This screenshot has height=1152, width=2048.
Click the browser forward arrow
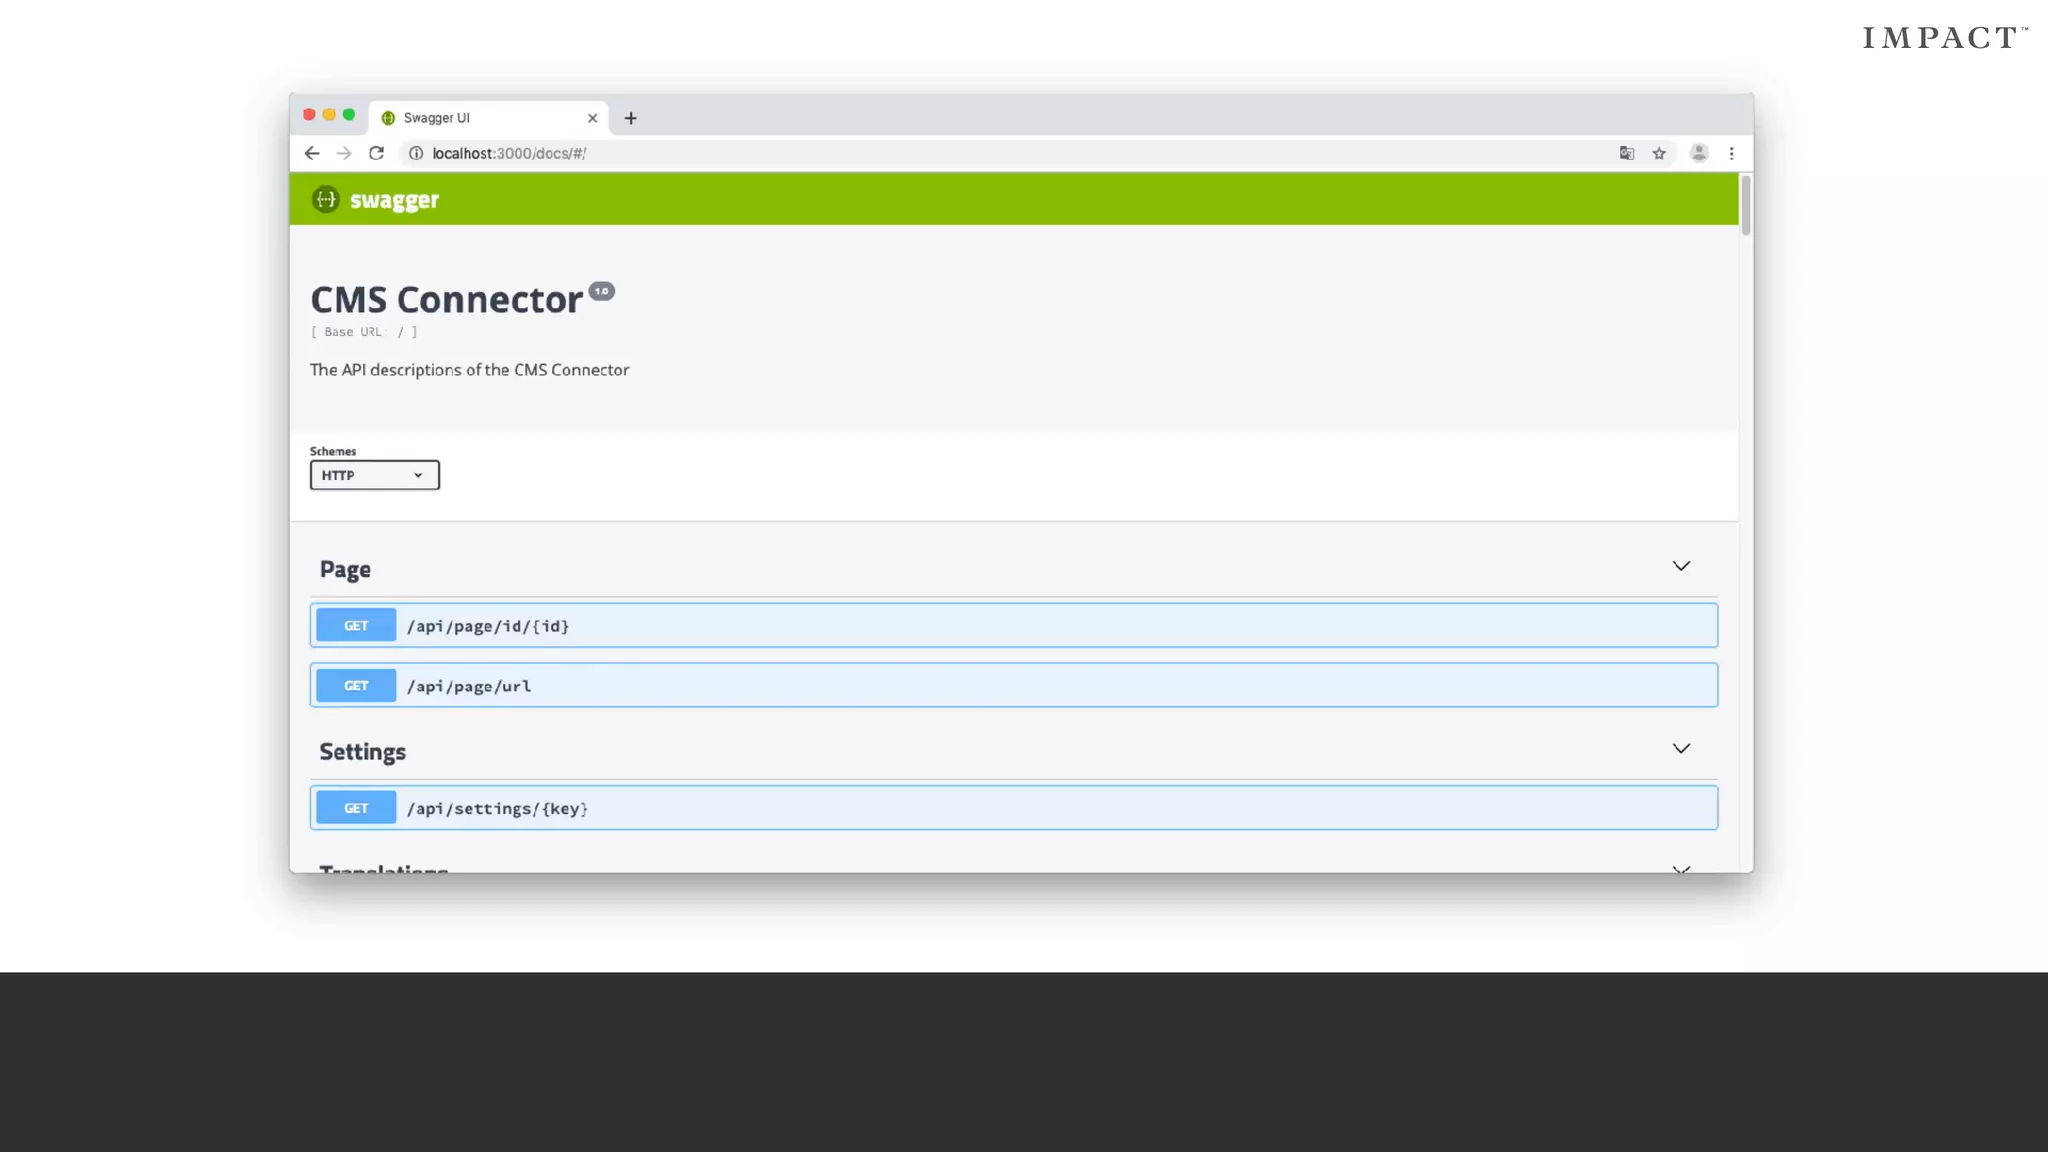click(x=344, y=153)
